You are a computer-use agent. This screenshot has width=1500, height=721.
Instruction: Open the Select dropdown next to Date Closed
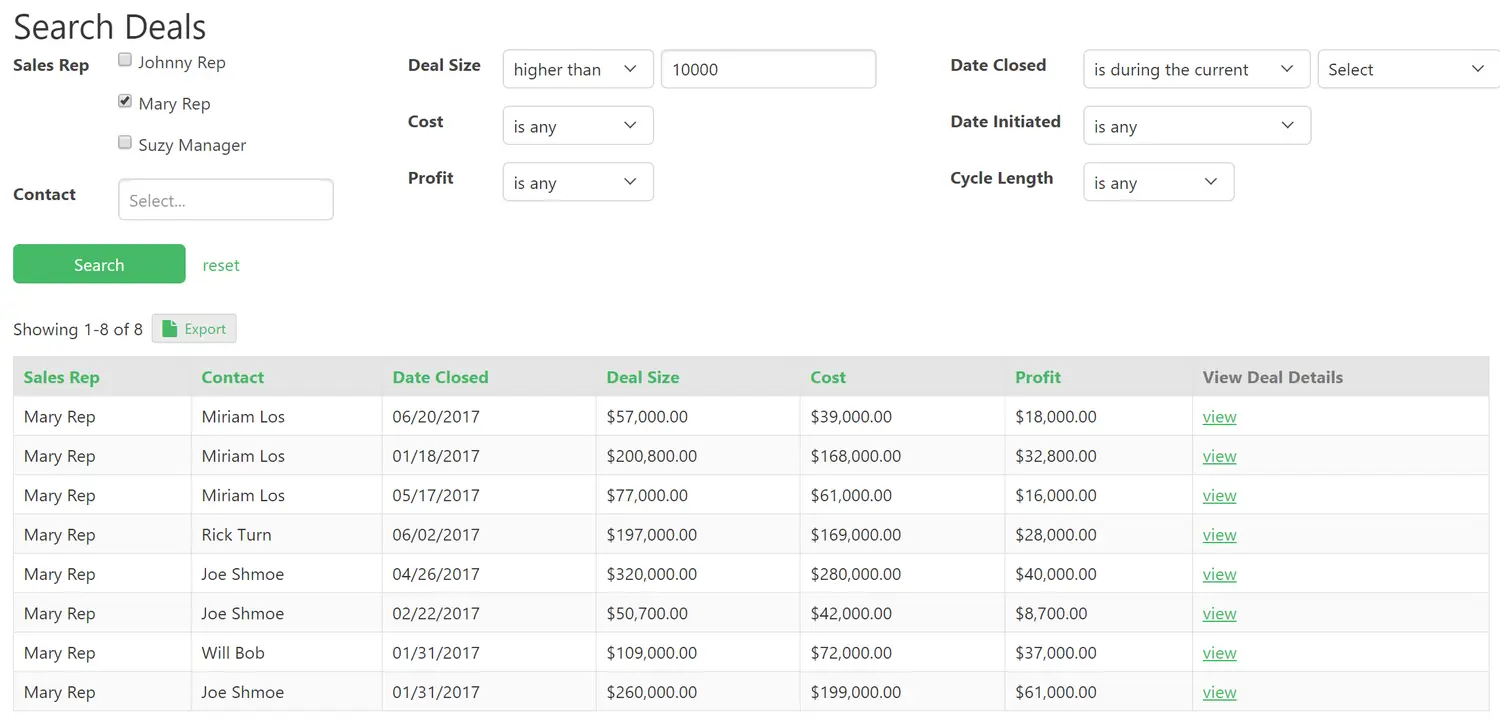(1406, 69)
